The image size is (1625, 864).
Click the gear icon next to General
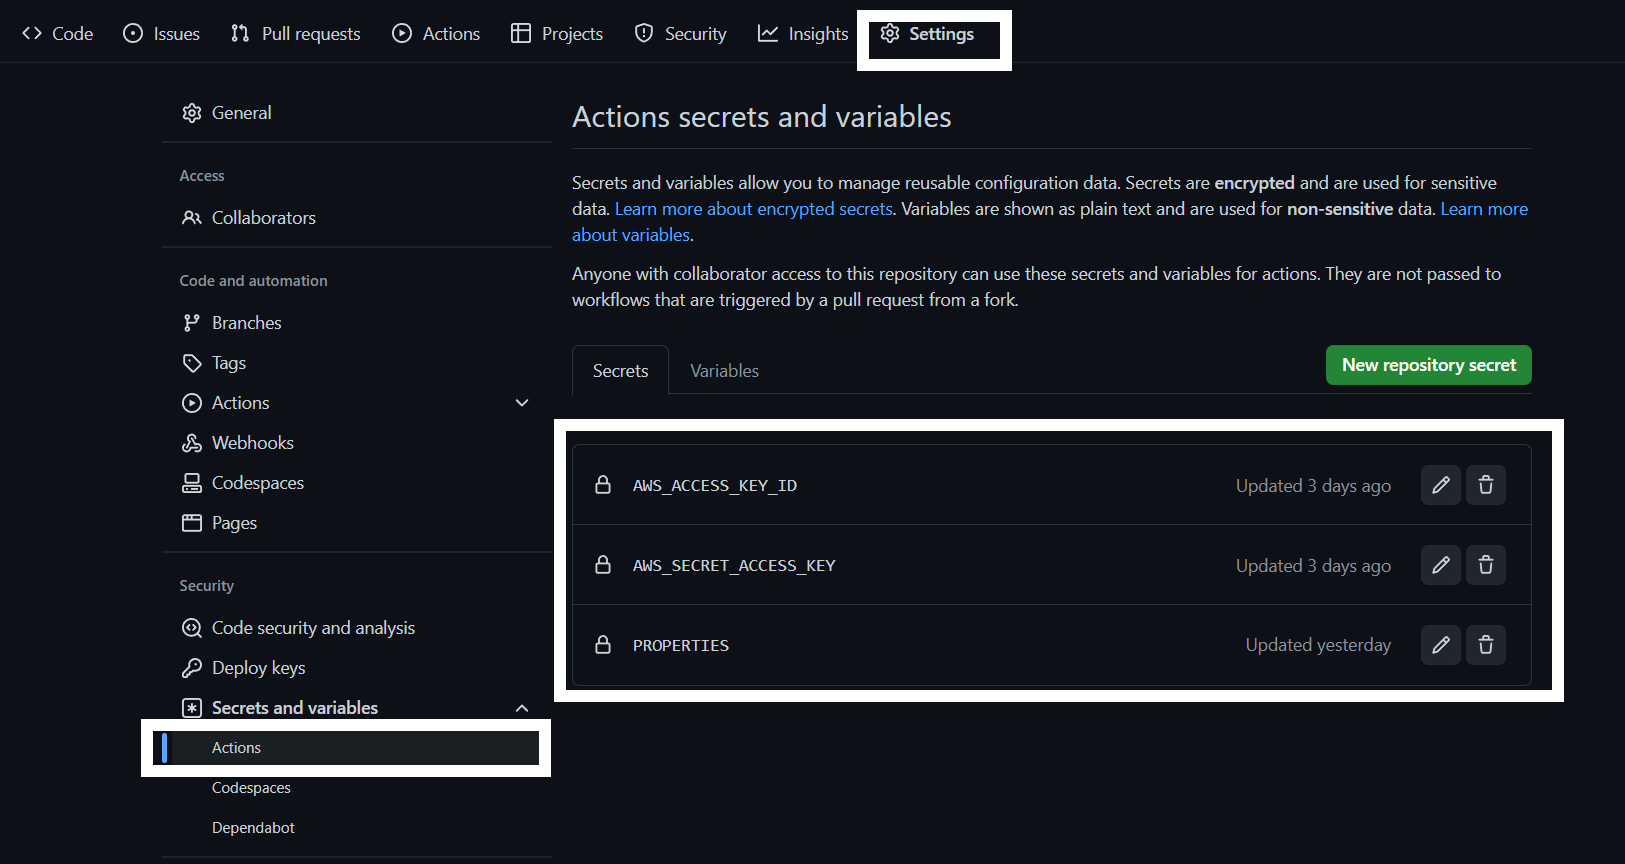point(192,113)
